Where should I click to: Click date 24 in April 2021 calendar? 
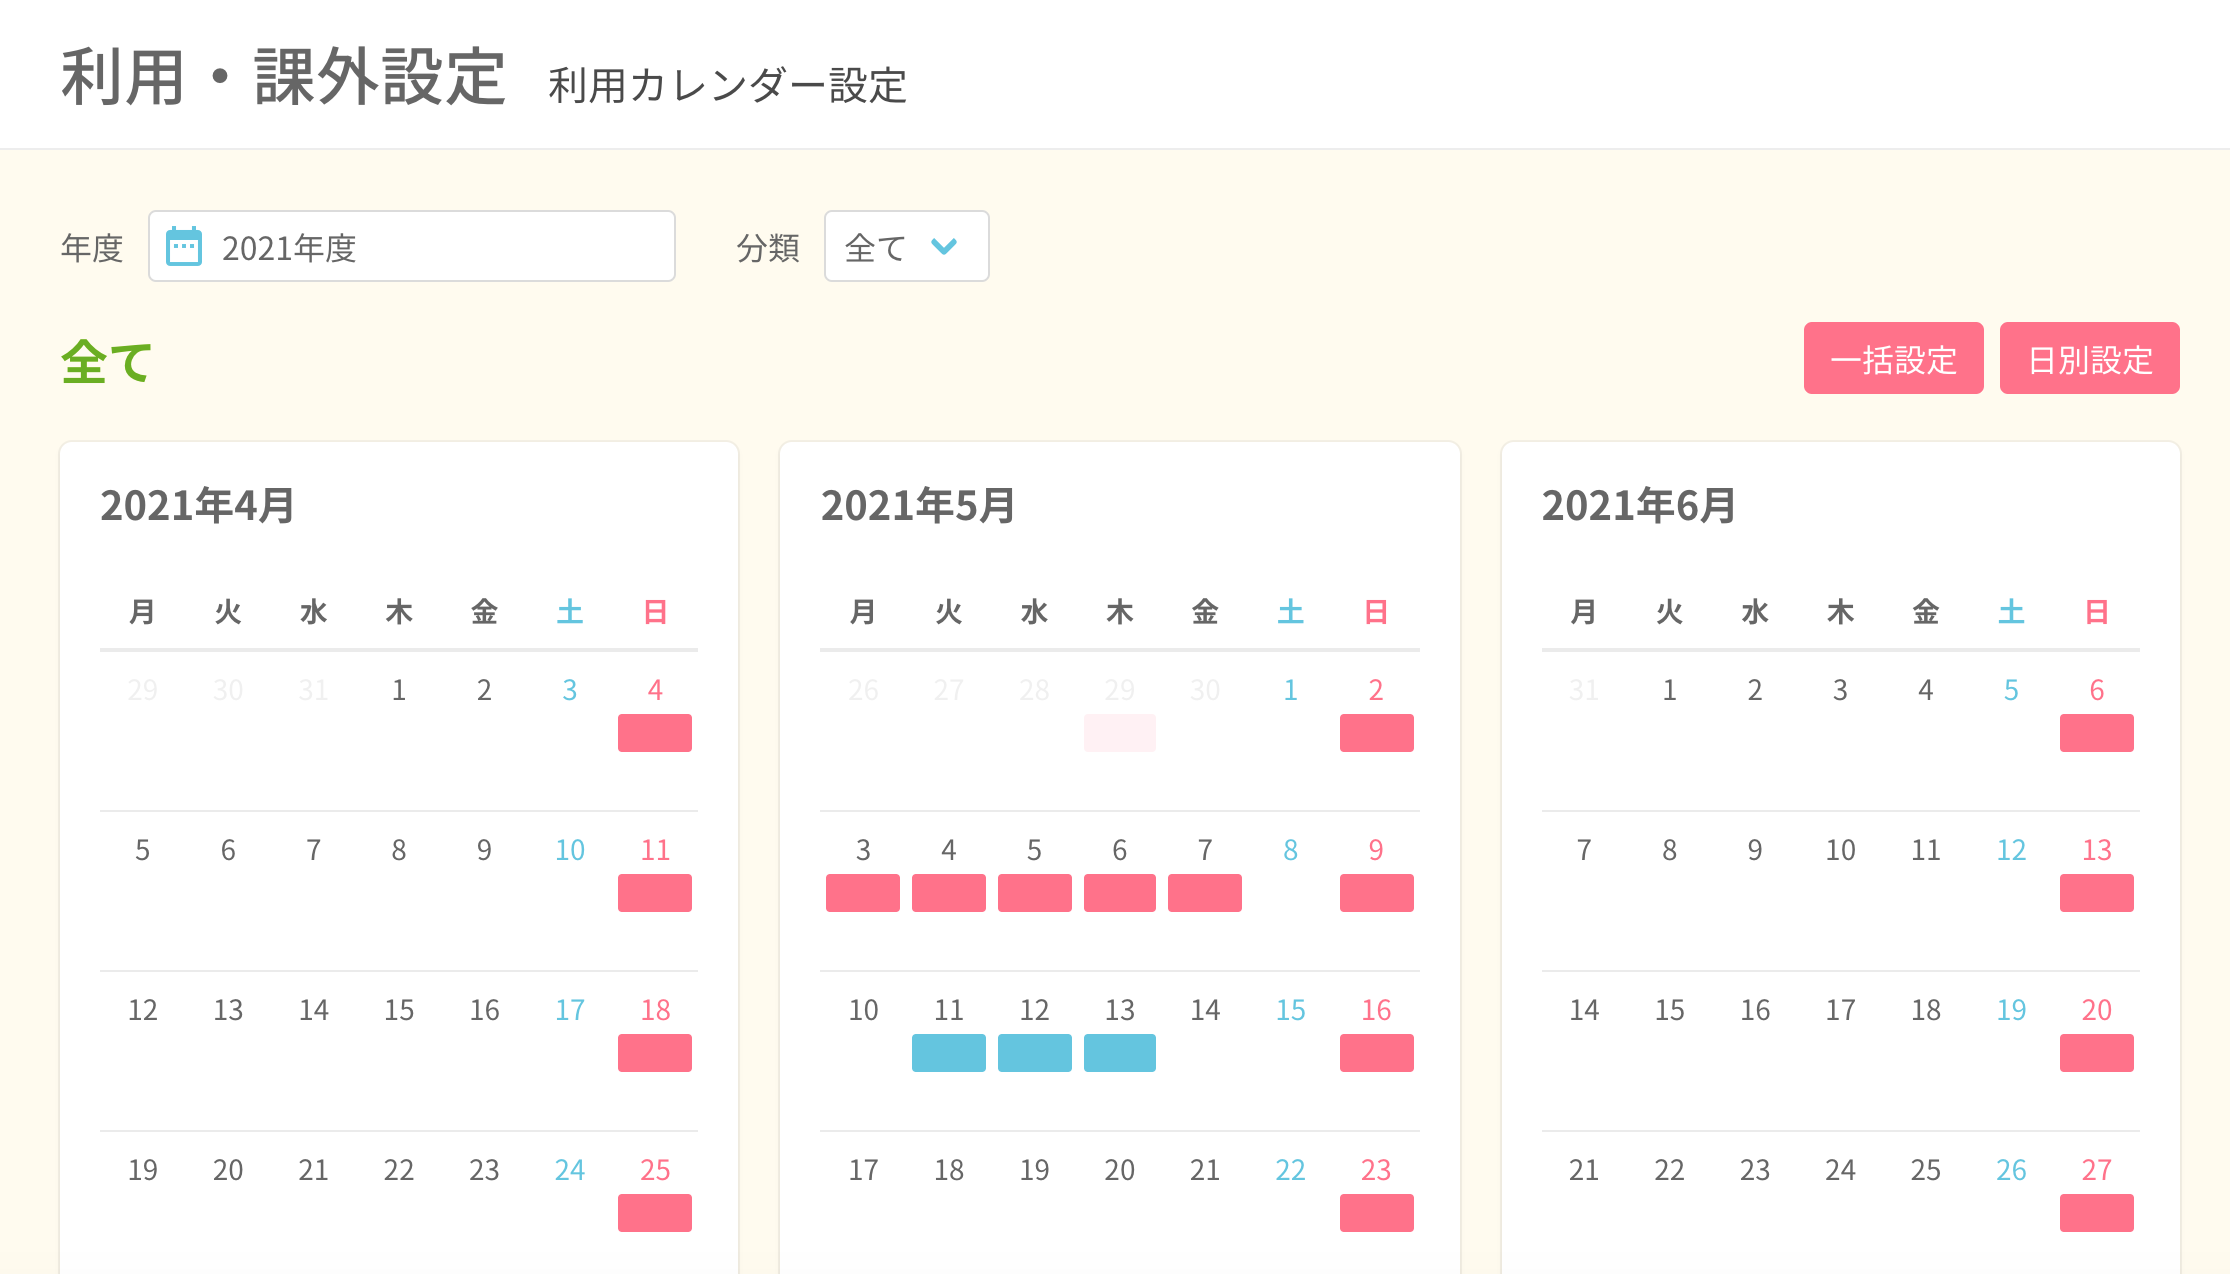click(x=570, y=1170)
